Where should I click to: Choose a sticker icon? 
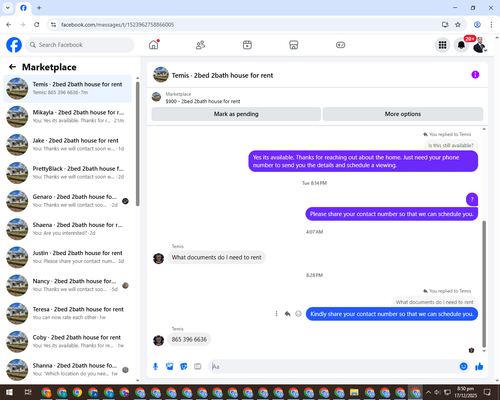tap(184, 367)
